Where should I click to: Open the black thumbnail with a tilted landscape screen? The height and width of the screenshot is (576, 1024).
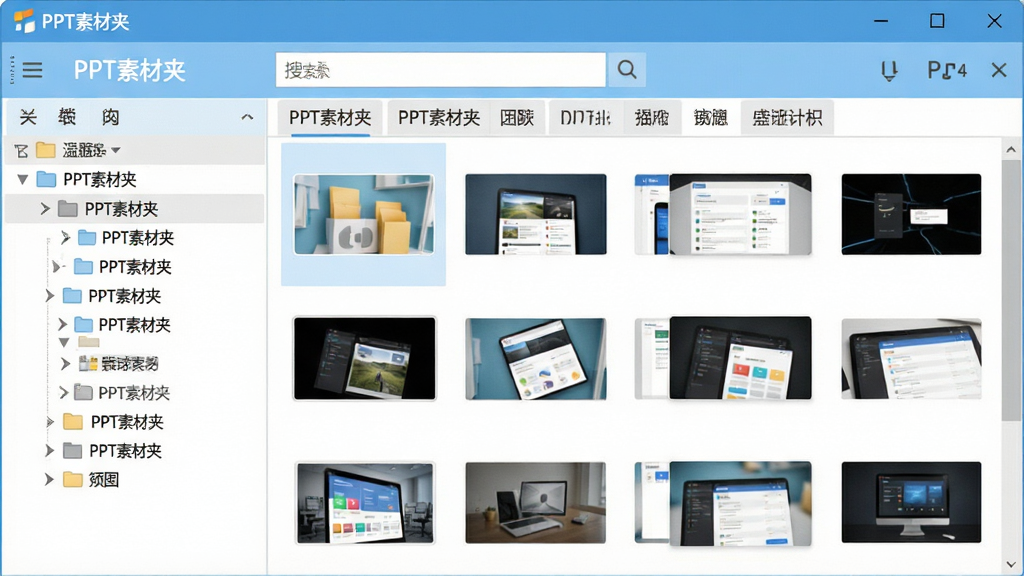click(x=364, y=358)
